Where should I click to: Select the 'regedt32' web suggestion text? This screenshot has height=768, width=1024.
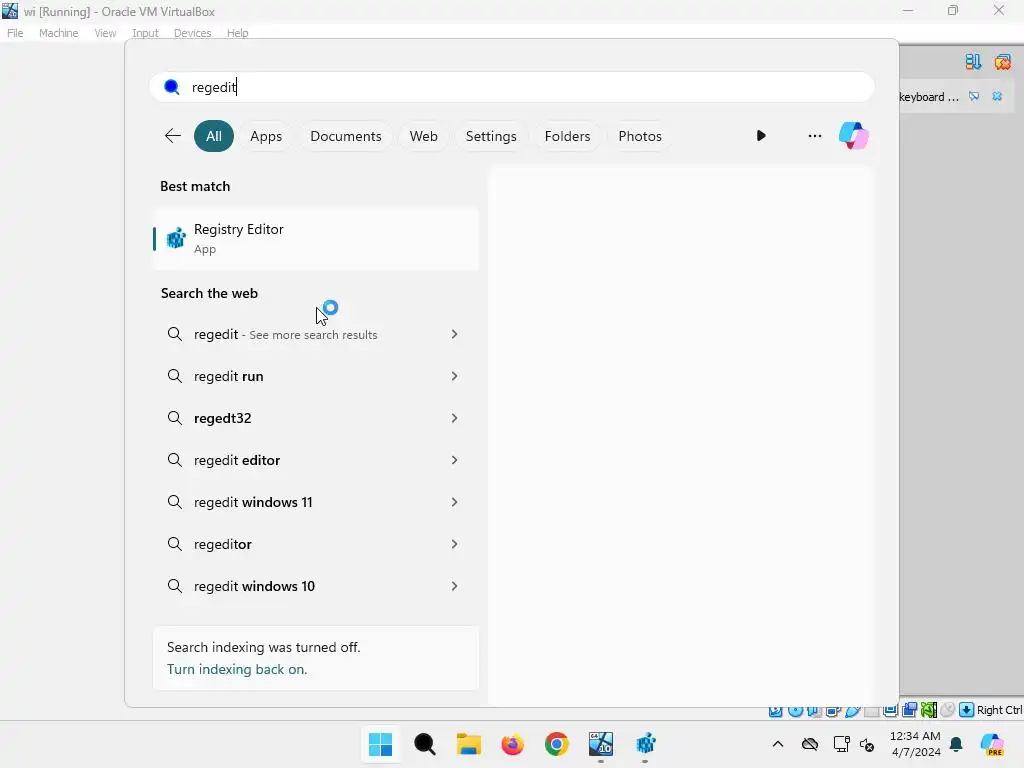pos(223,418)
